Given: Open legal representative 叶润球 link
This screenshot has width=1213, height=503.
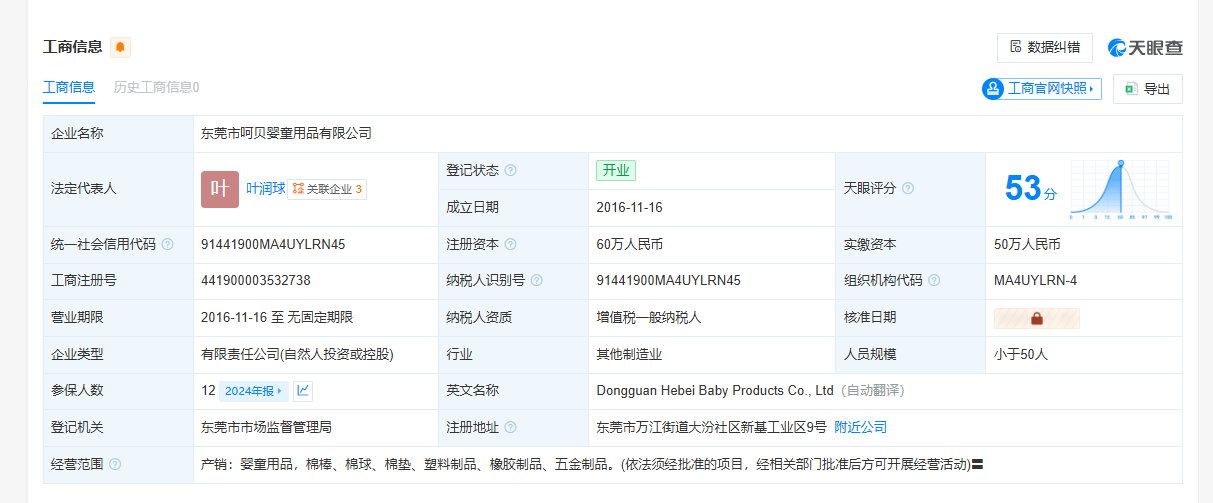Looking at the screenshot, I should 266,188.
